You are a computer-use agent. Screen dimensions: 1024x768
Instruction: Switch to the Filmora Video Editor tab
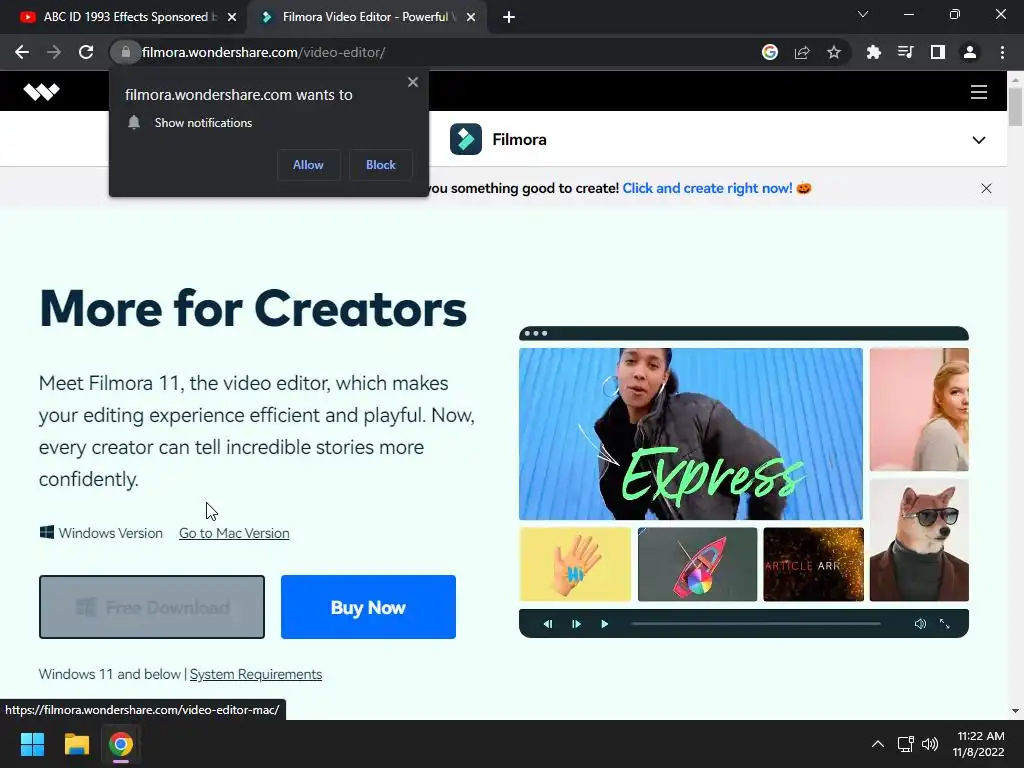click(x=366, y=17)
